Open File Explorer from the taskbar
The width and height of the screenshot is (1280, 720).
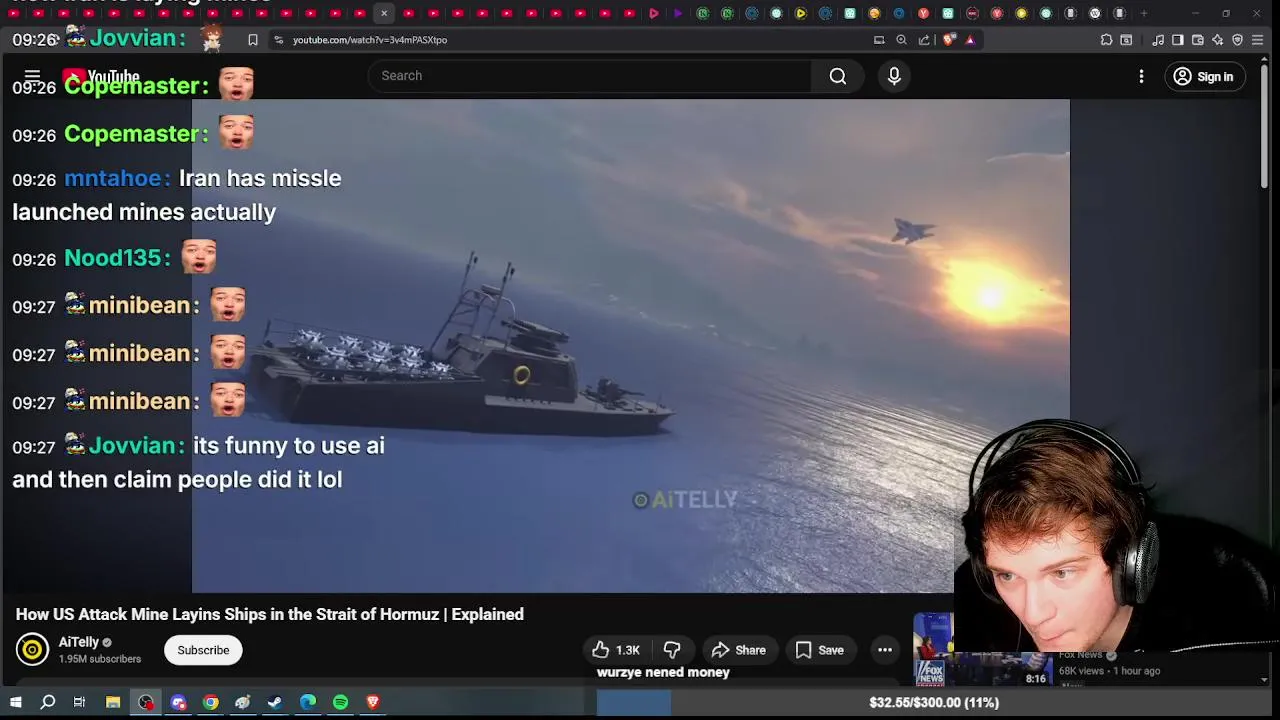pos(113,702)
